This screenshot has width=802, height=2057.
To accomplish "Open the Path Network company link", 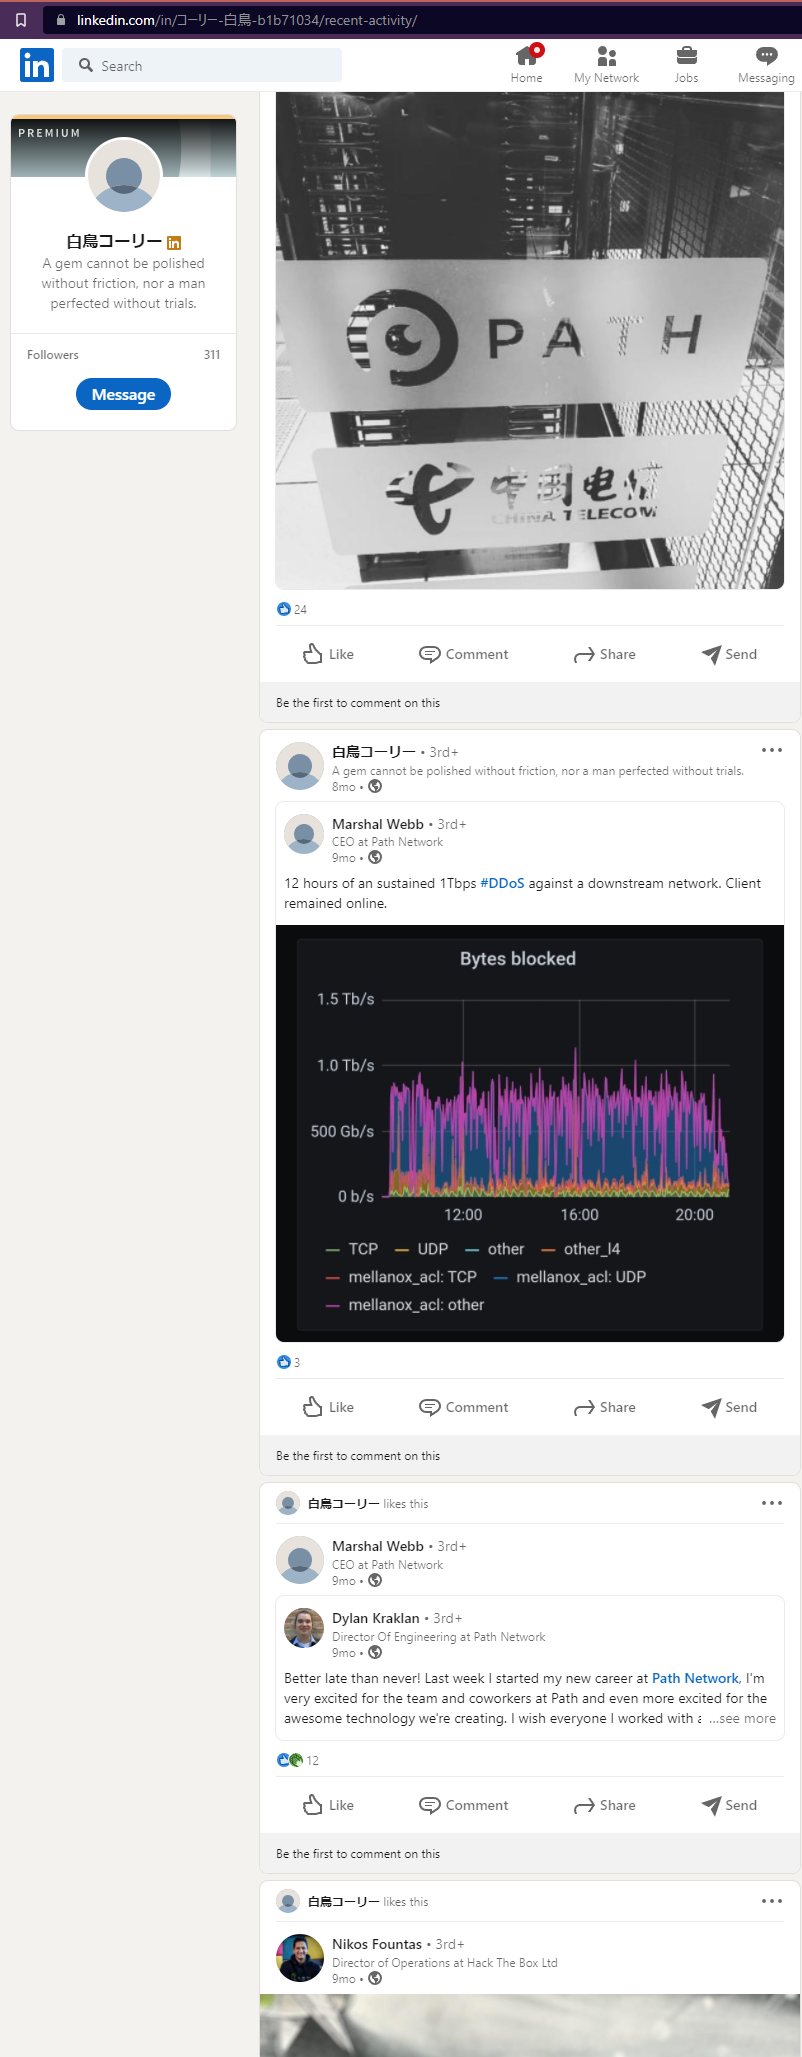I will pos(695,1678).
